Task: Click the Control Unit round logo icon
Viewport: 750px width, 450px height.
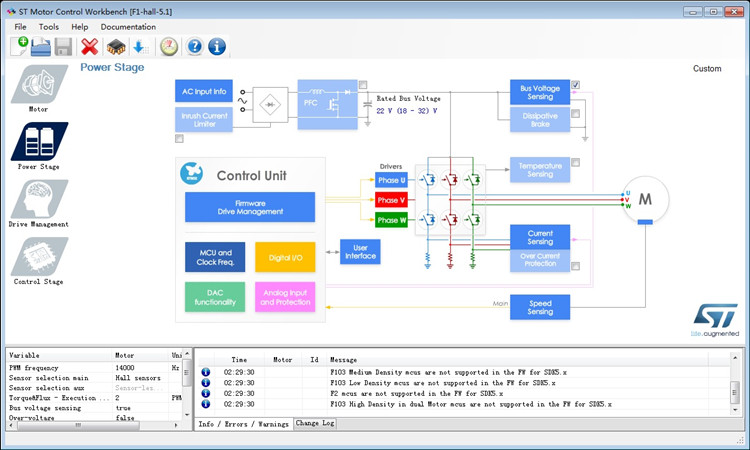Action: [191, 174]
